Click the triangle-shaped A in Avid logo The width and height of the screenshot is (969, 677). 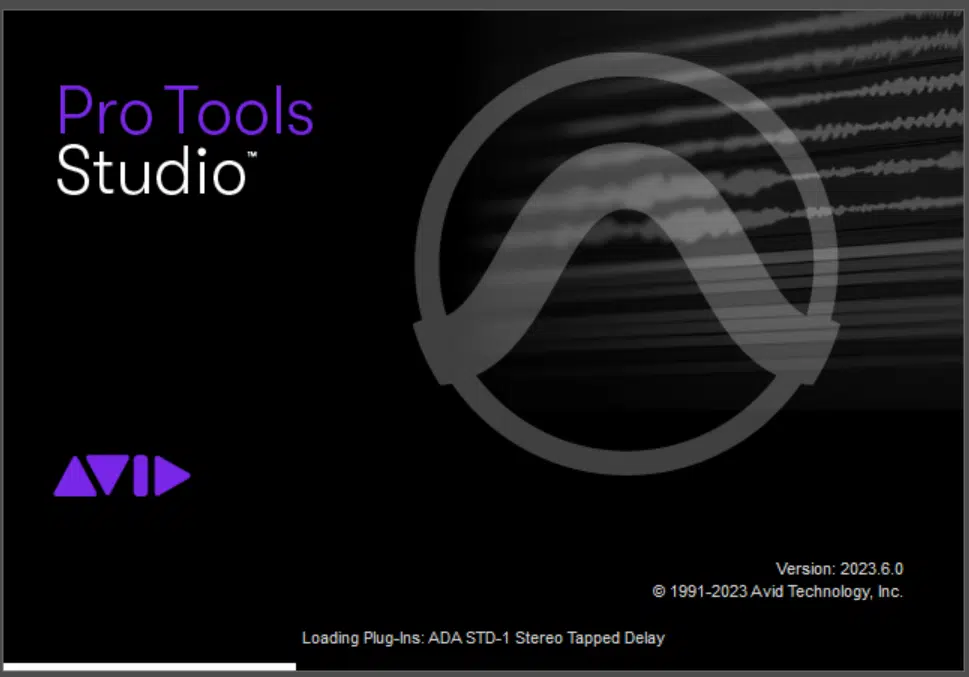click(72, 479)
